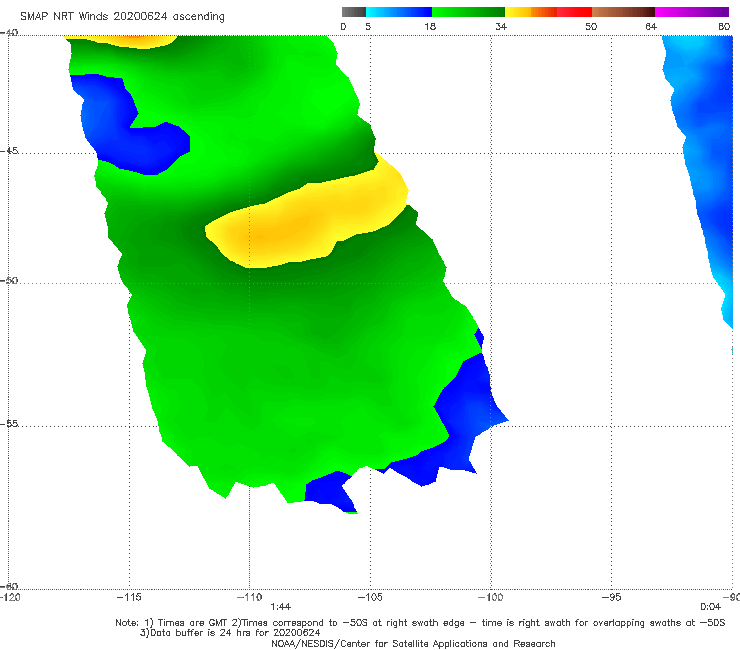Image resolution: width=740 pixels, height=650 pixels.
Task: Click the NOAA/NESDIS credit line
Action: [413, 643]
